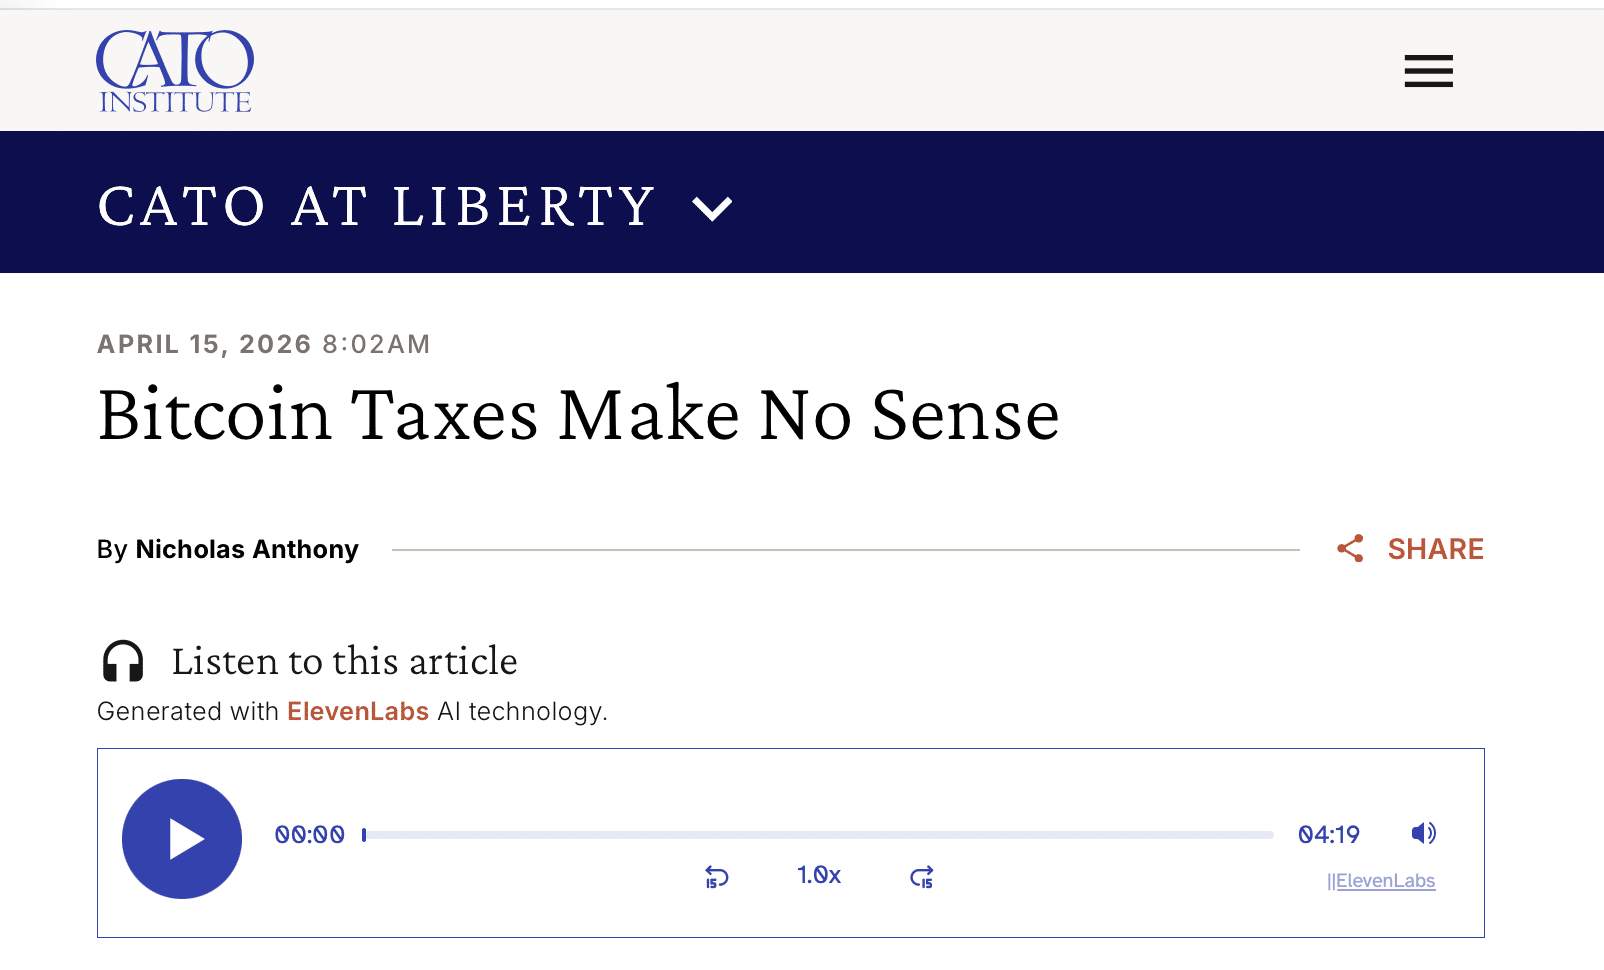This screenshot has width=1604, height=970.
Task: Click the Bitcoin Taxes Make No Sense headline
Action: 578,415
